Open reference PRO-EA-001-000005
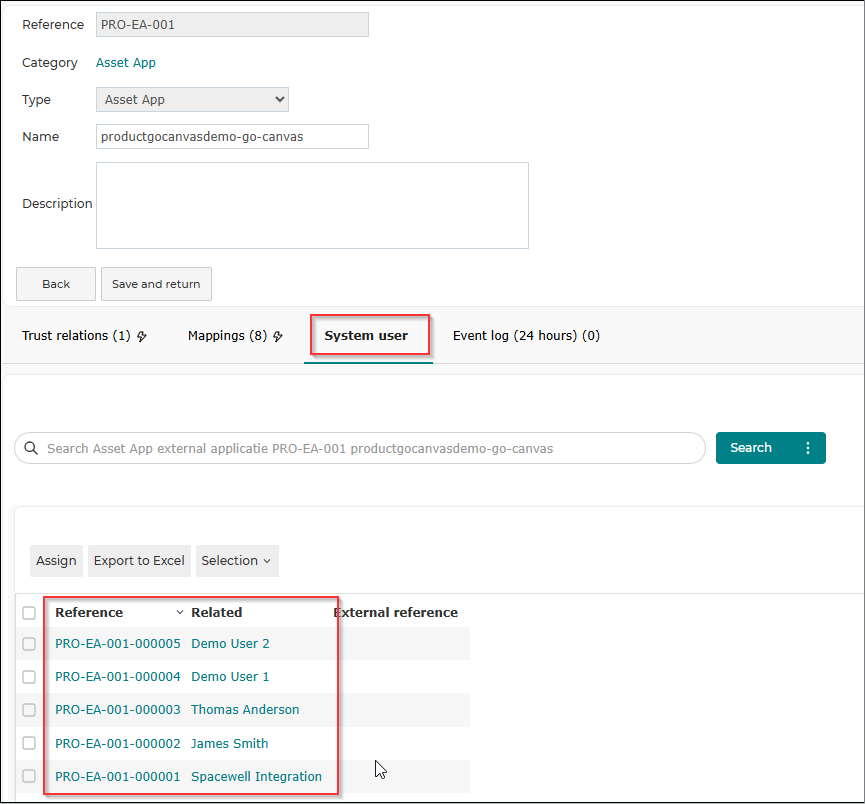The width and height of the screenshot is (865, 804). click(118, 644)
